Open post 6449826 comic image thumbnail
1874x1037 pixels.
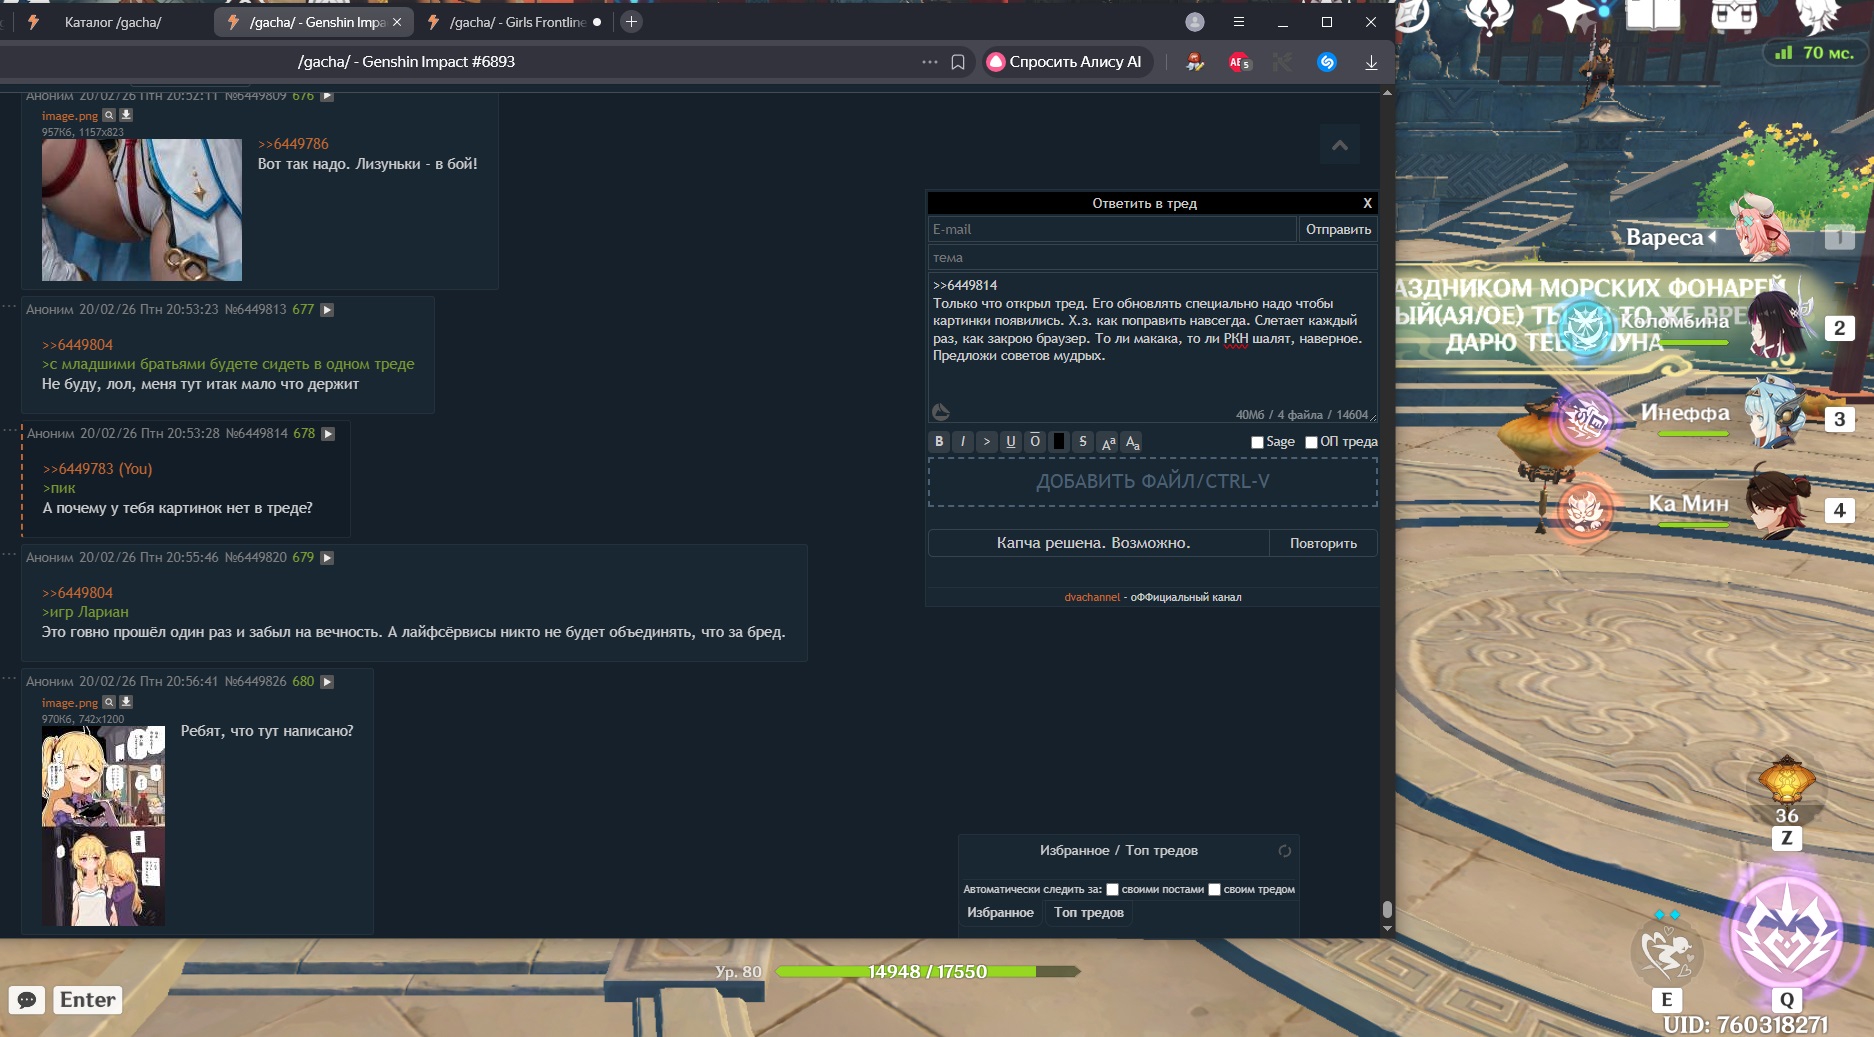point(103,826)
